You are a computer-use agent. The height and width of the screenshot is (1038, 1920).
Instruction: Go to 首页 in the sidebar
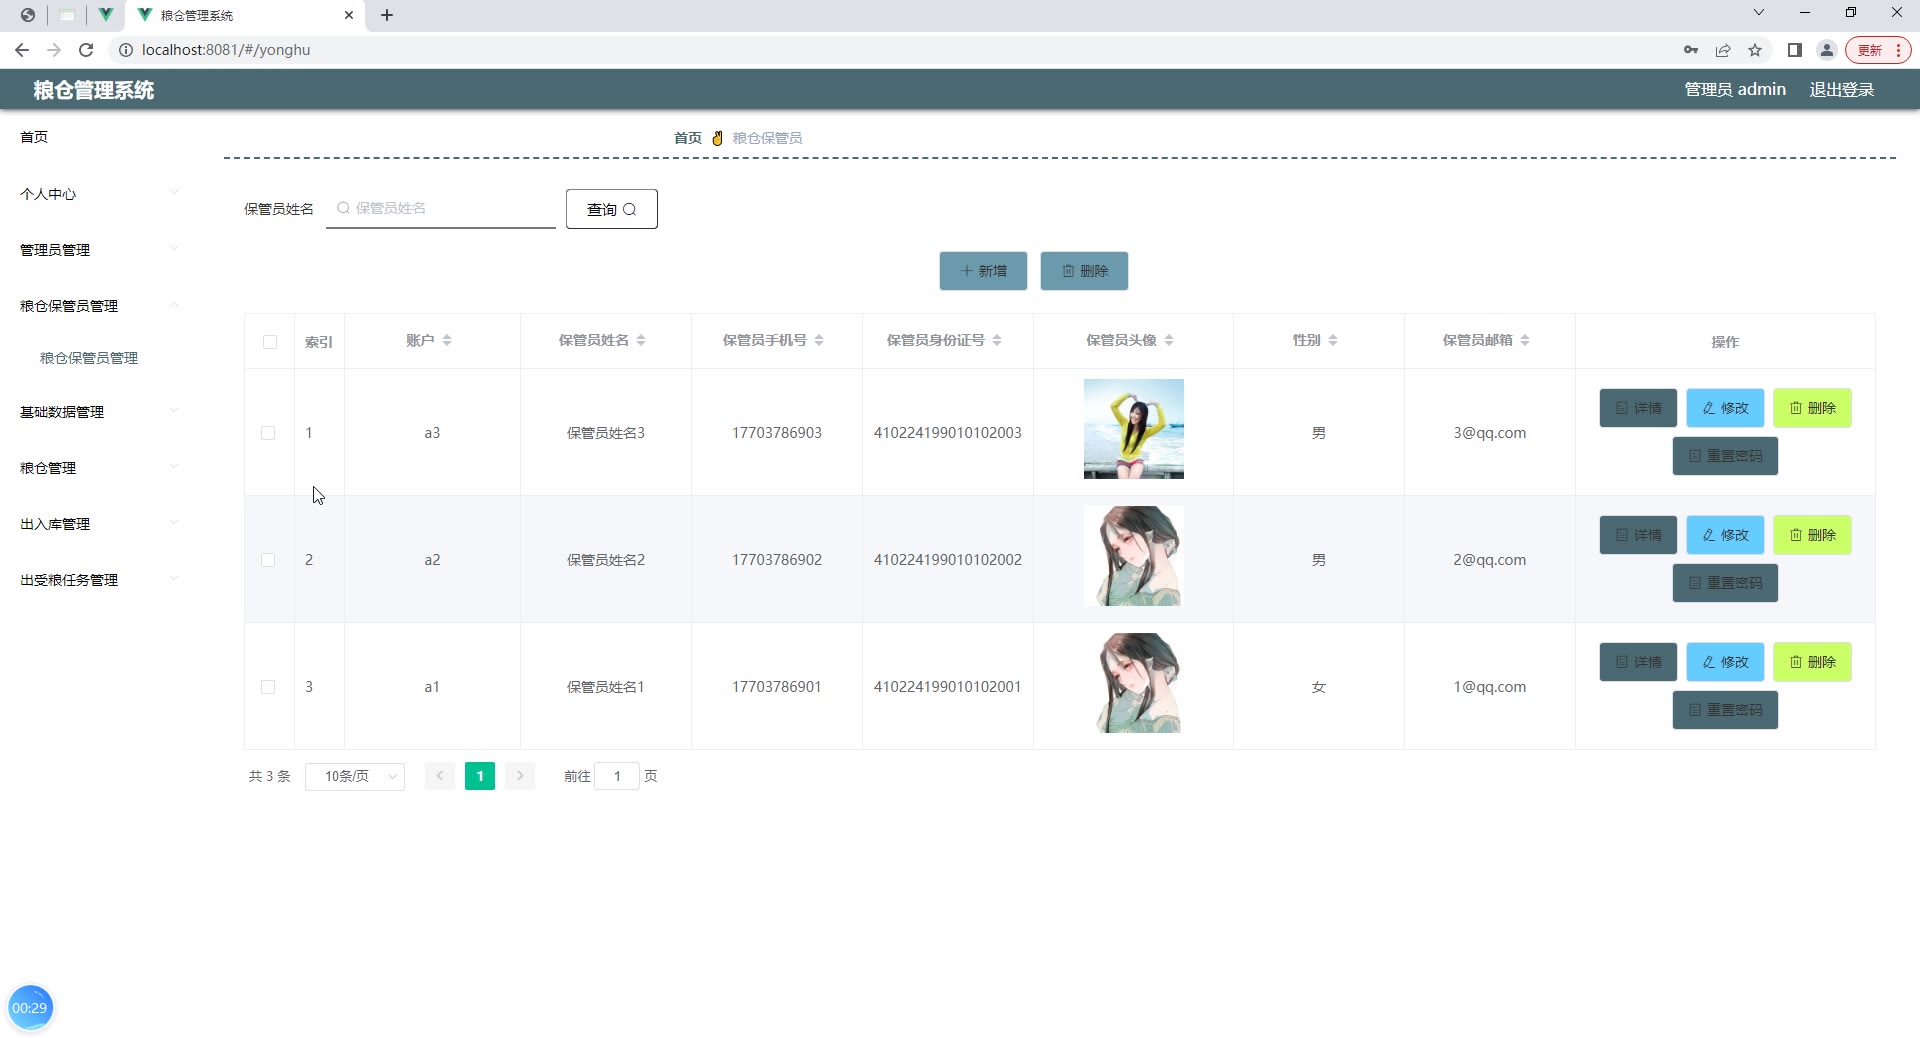click(x=34, y=137)
